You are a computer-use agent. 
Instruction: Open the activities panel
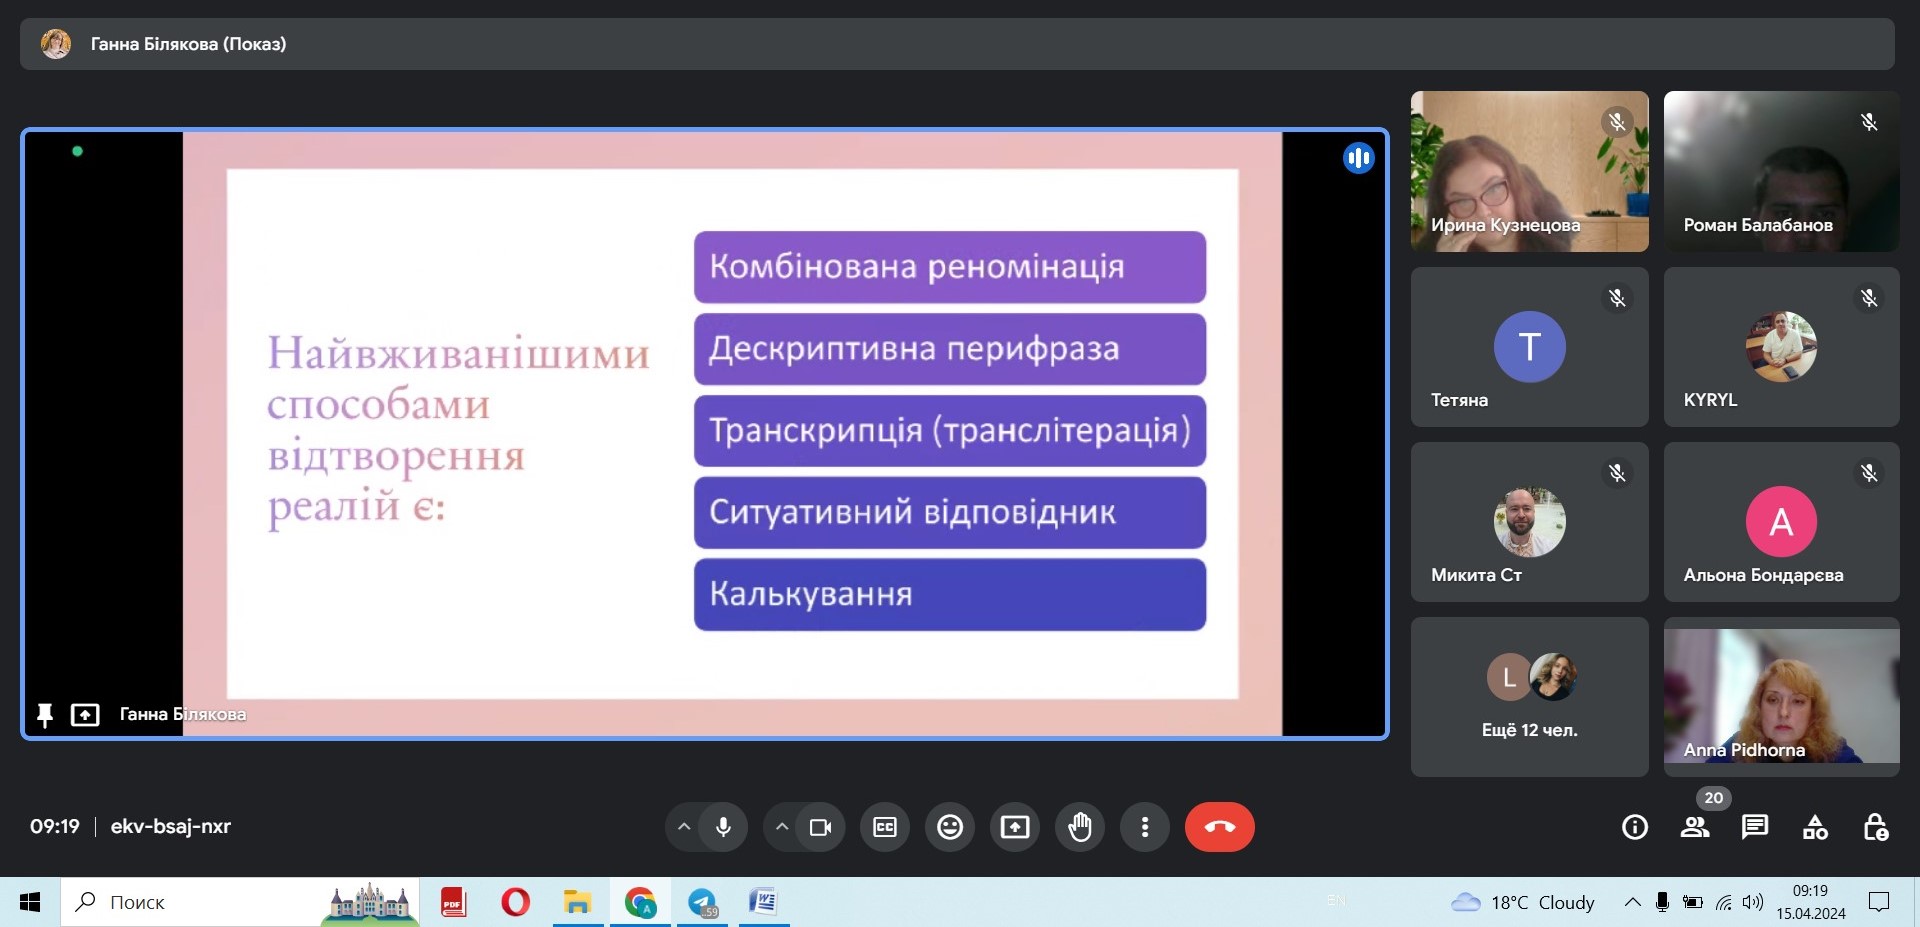1815,827
